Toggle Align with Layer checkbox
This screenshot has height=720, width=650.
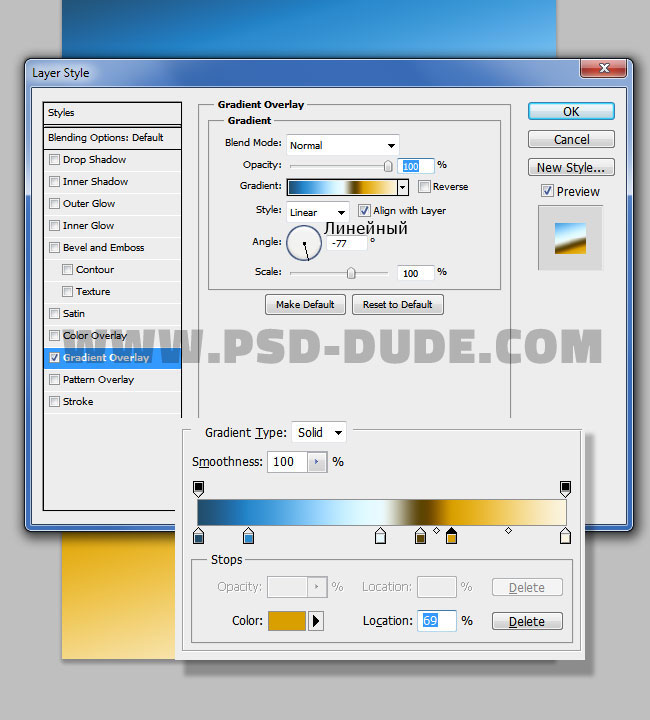point(364,210)
